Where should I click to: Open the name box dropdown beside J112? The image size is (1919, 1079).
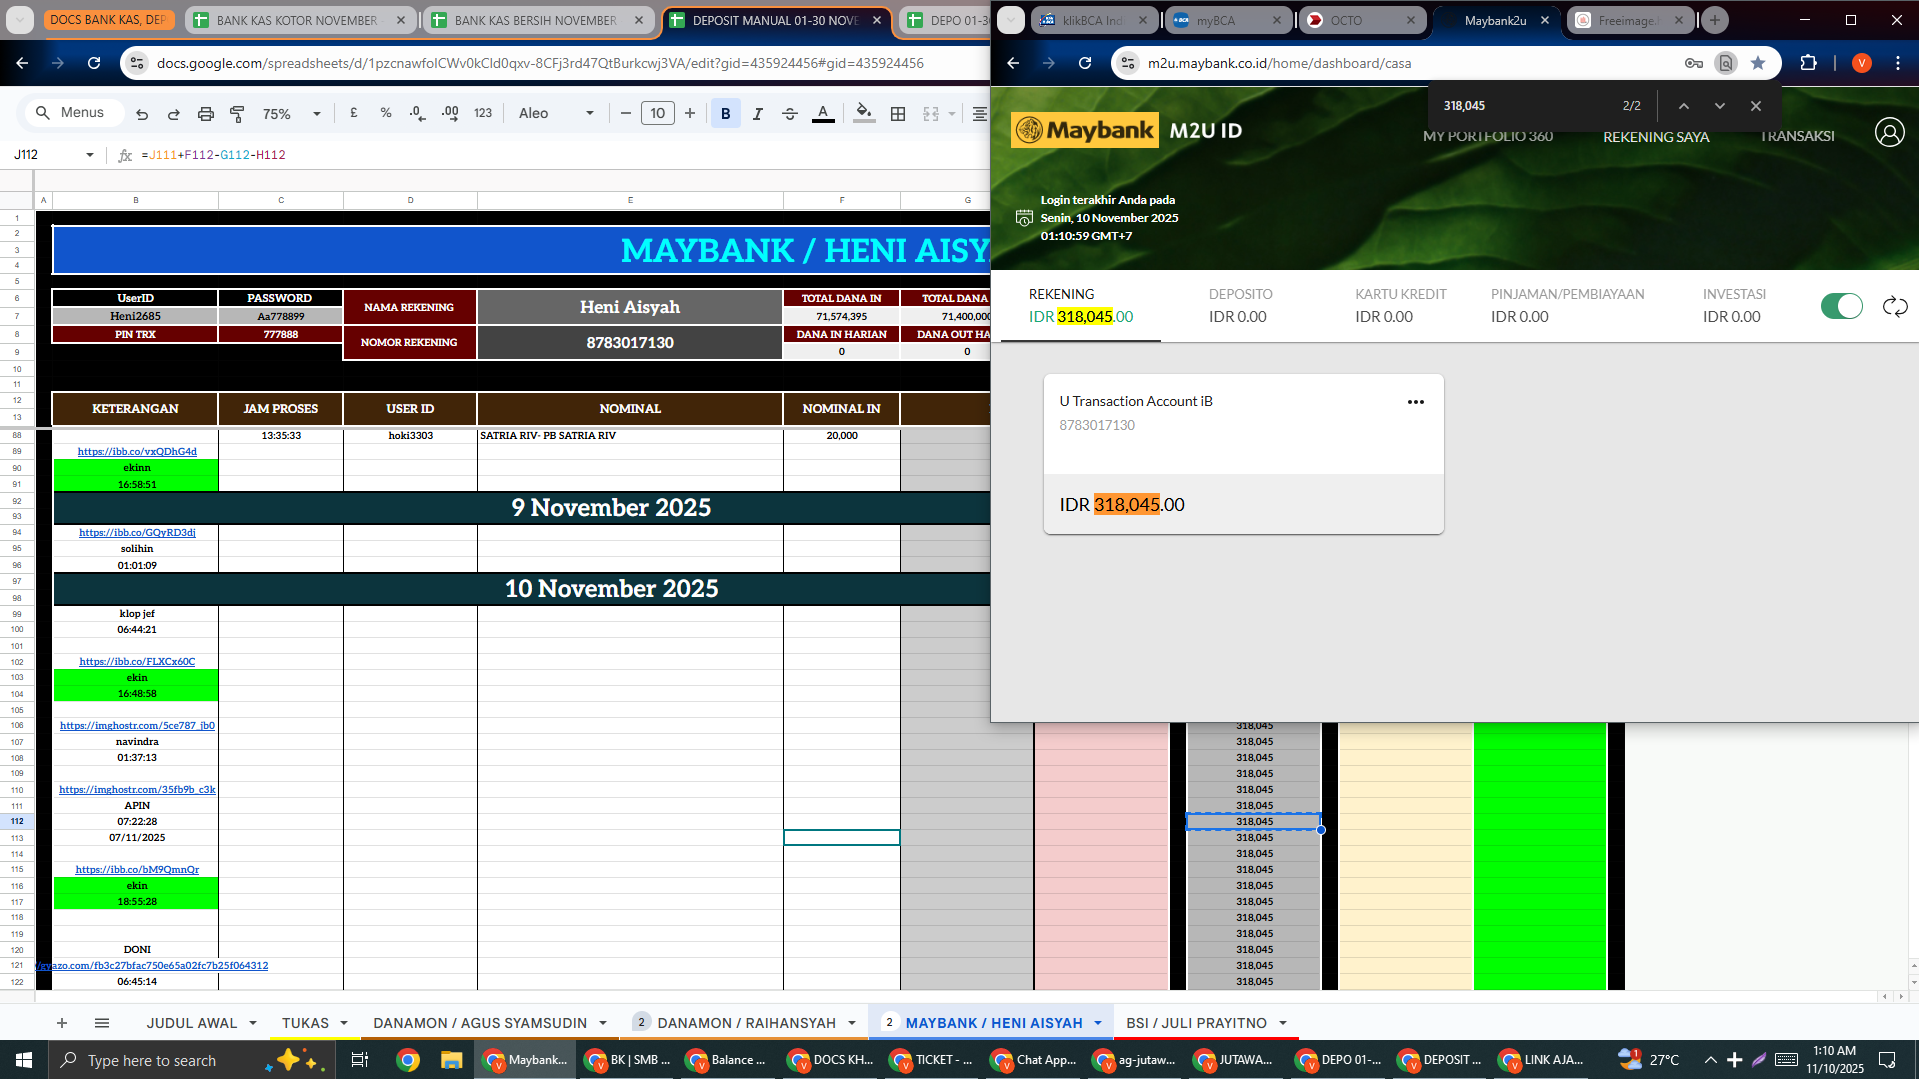(90, 155)
